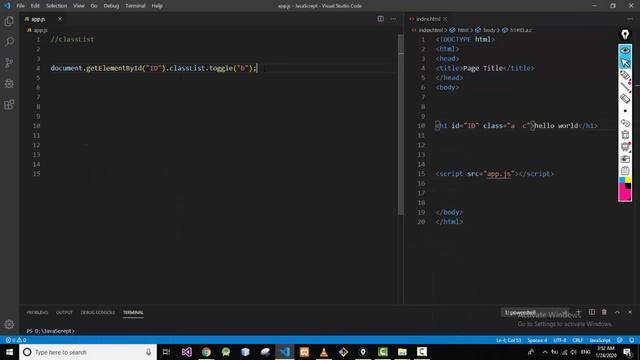Click Ln 4, Col 53 in status bar

pyautogui.click(x=509, y=340)
